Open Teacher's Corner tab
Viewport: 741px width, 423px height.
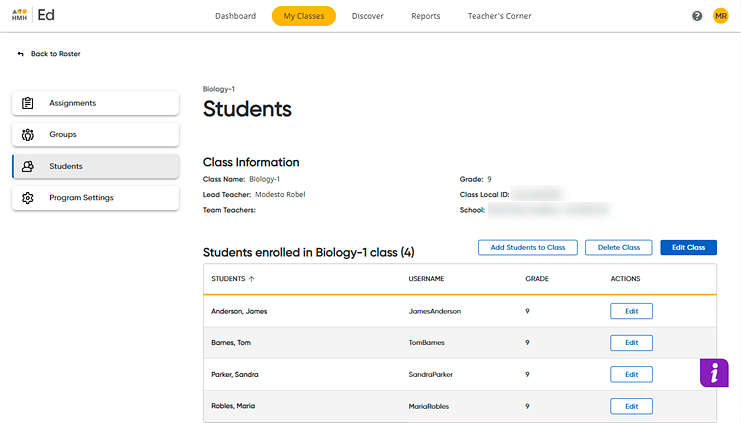500,16
